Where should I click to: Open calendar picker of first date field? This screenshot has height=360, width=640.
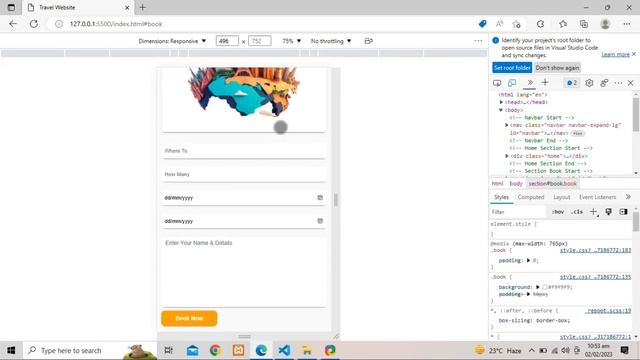coord(320,198)
